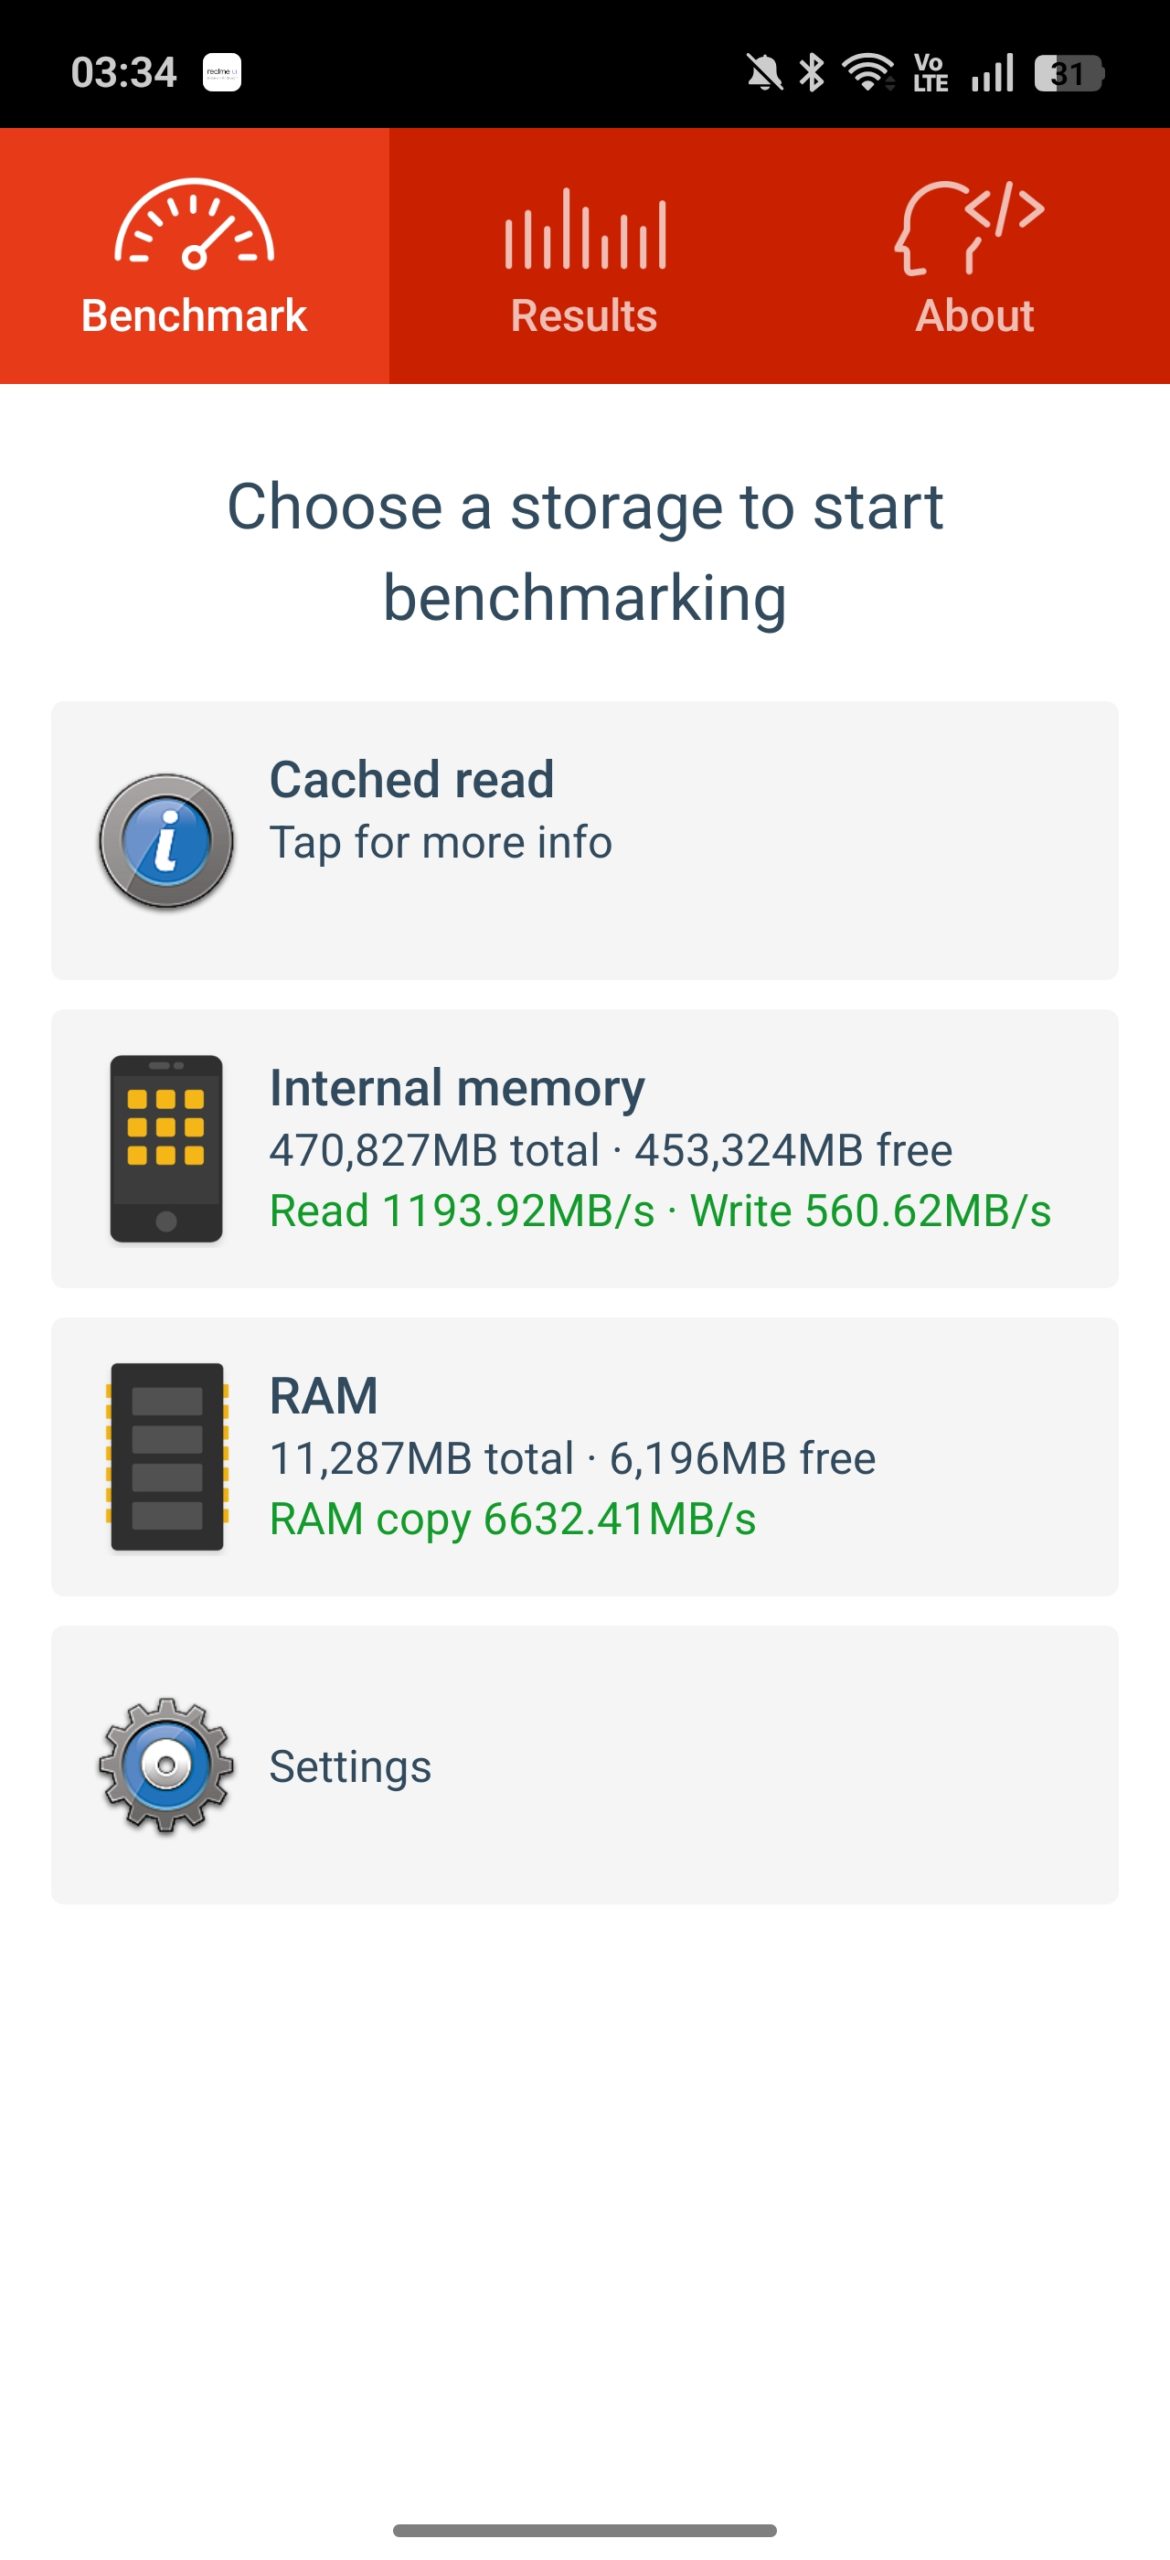Tap the gear Settings icon
The height and width of the screenshot is (2560, 1170).
166,1765
